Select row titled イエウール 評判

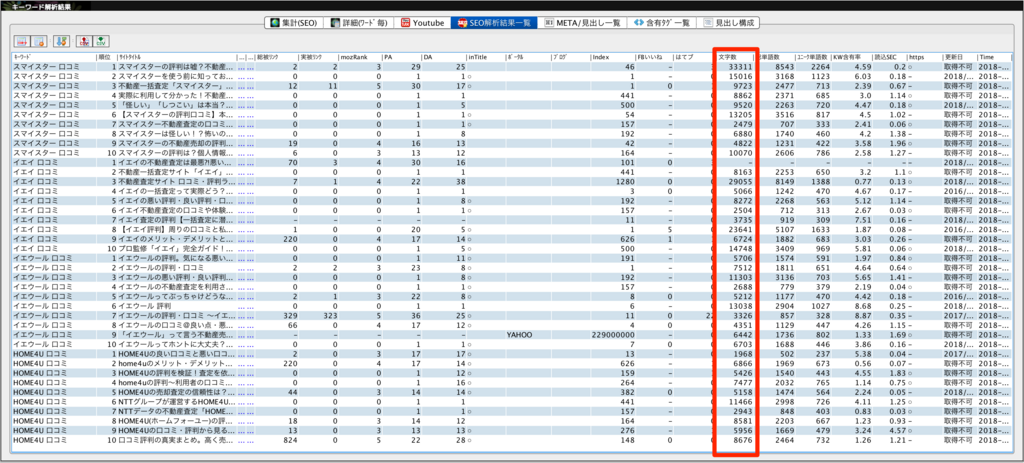pyautogui.click(x=511, y=305)
